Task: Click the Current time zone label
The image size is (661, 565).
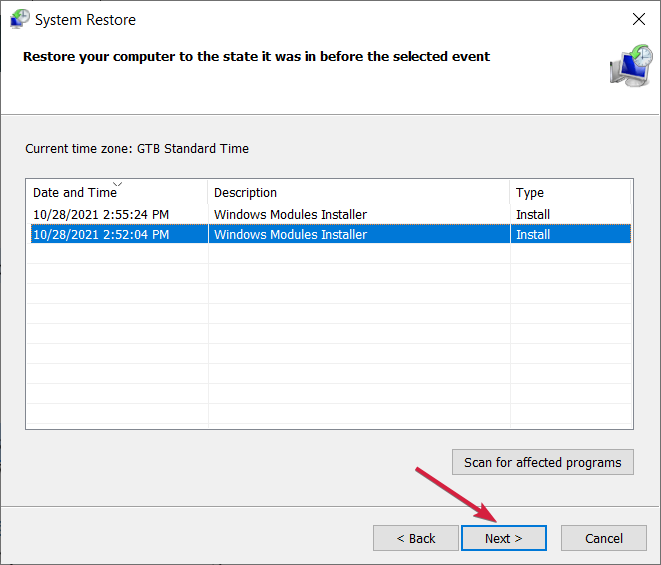Action: 137,148
